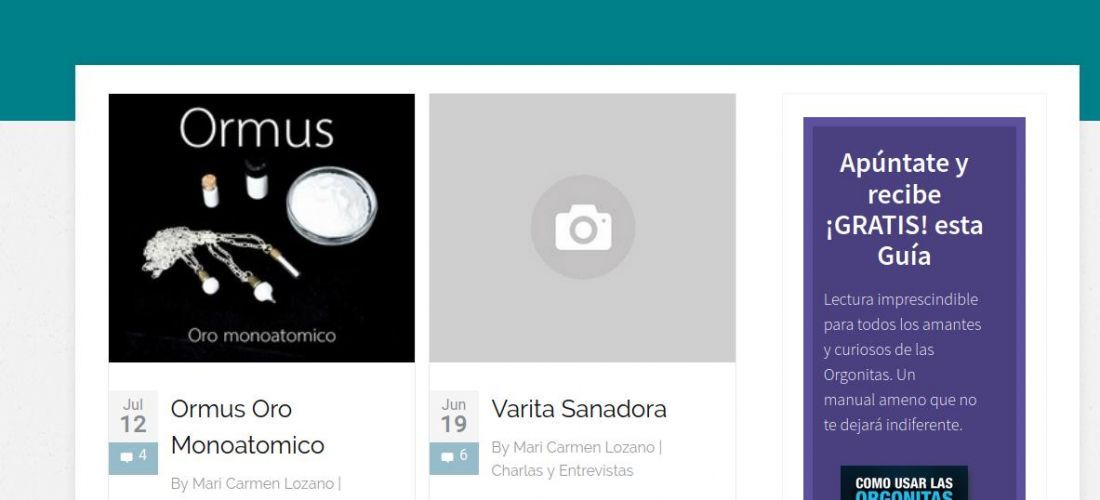Click the Jul 12 date badge
This screenshot has height=500, width=1100.
pyautogui.click(x=133, y=417)
